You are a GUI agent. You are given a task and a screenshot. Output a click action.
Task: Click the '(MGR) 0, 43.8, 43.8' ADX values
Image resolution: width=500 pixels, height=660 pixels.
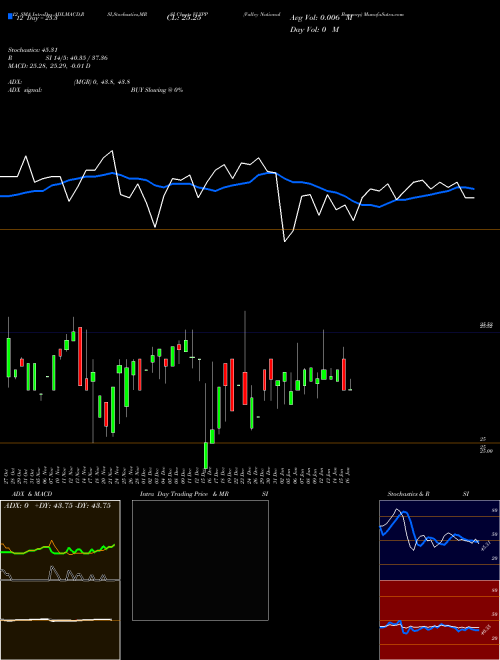(102, 82)
